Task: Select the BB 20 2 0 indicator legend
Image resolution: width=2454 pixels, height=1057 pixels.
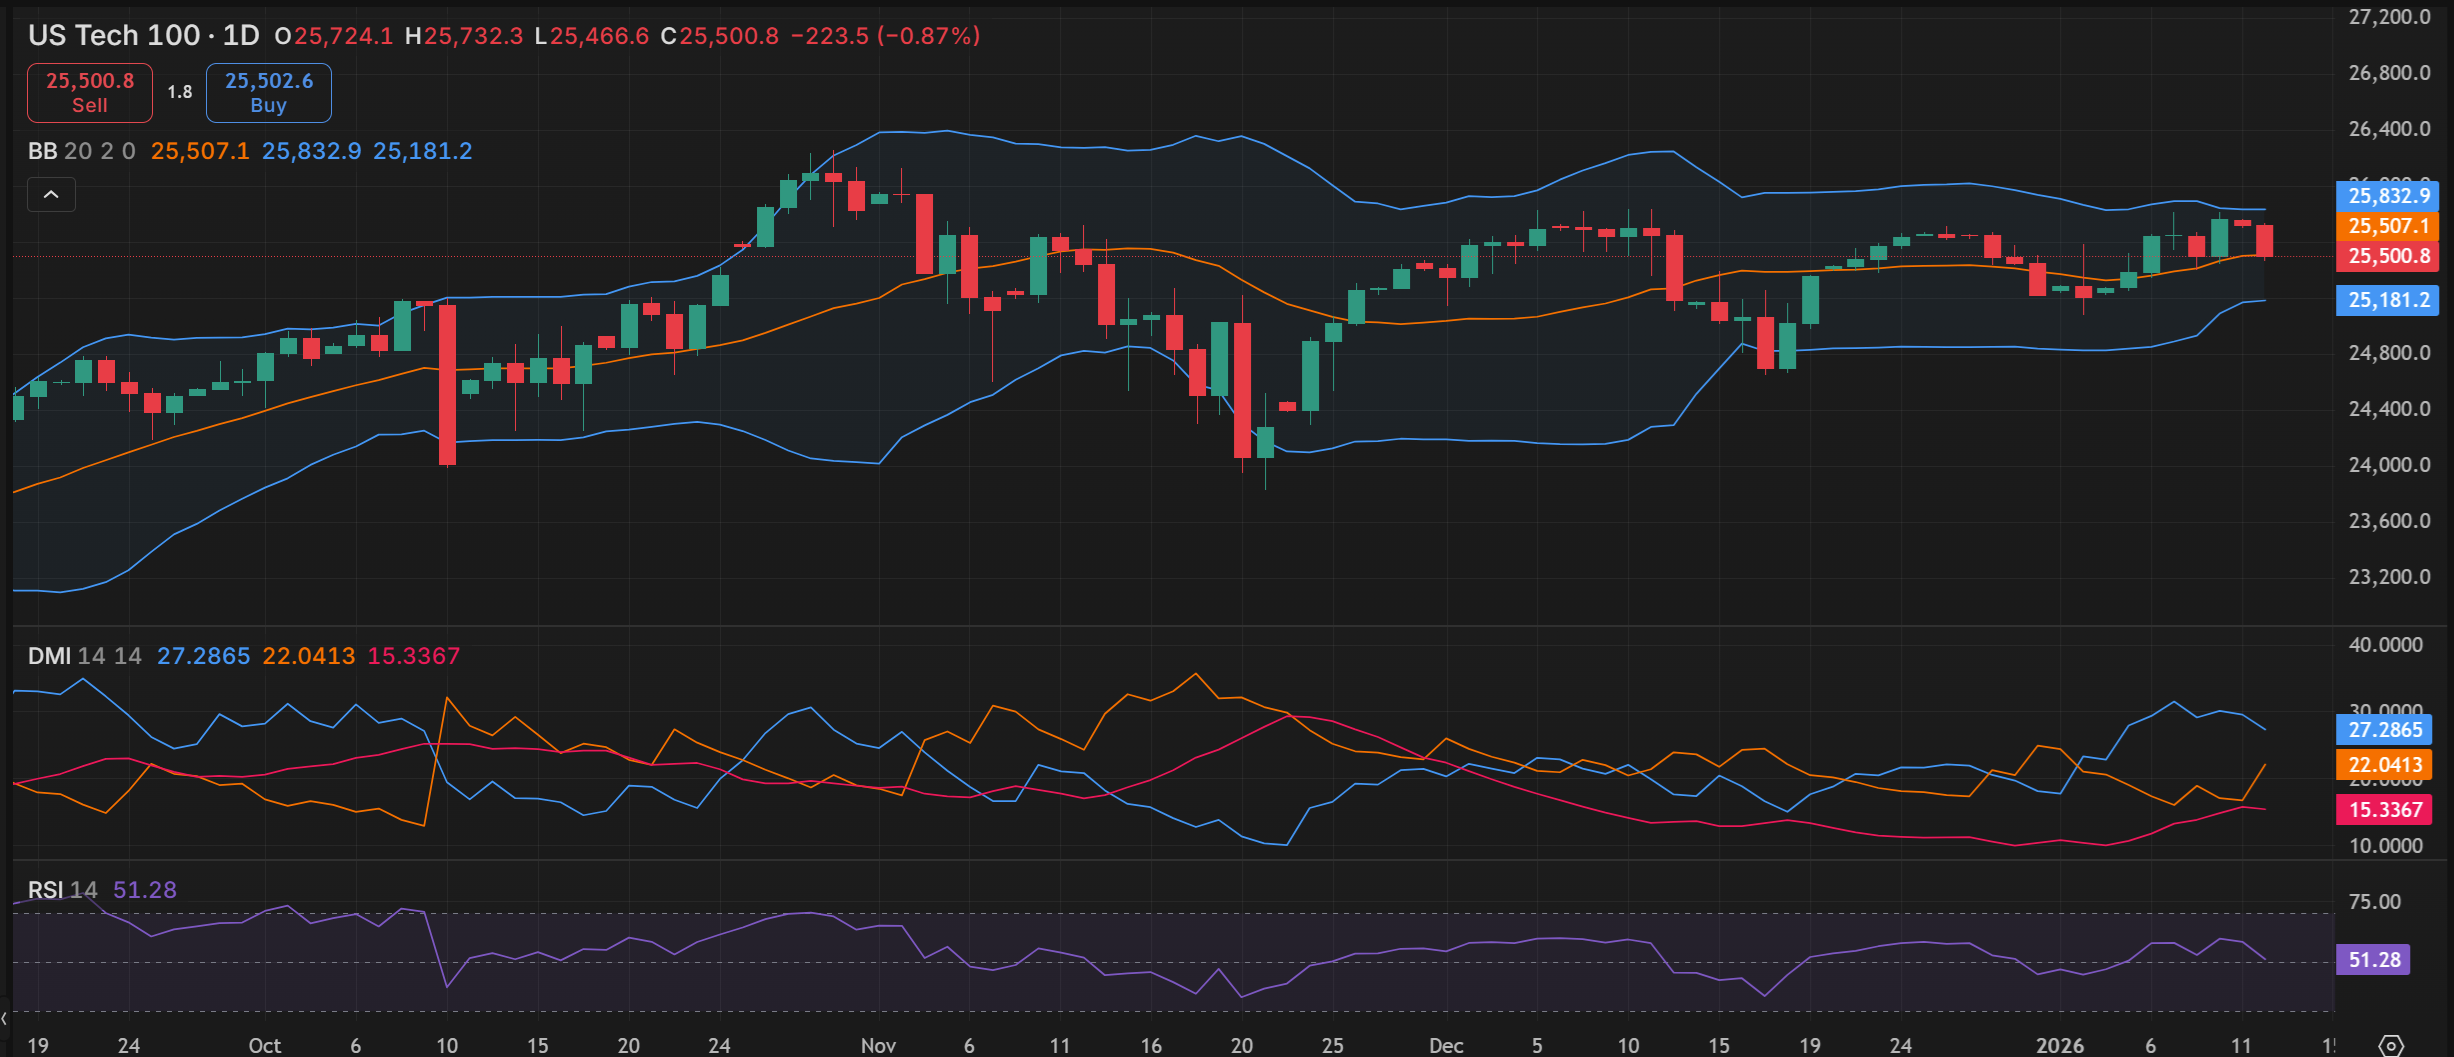Action: 81,151
